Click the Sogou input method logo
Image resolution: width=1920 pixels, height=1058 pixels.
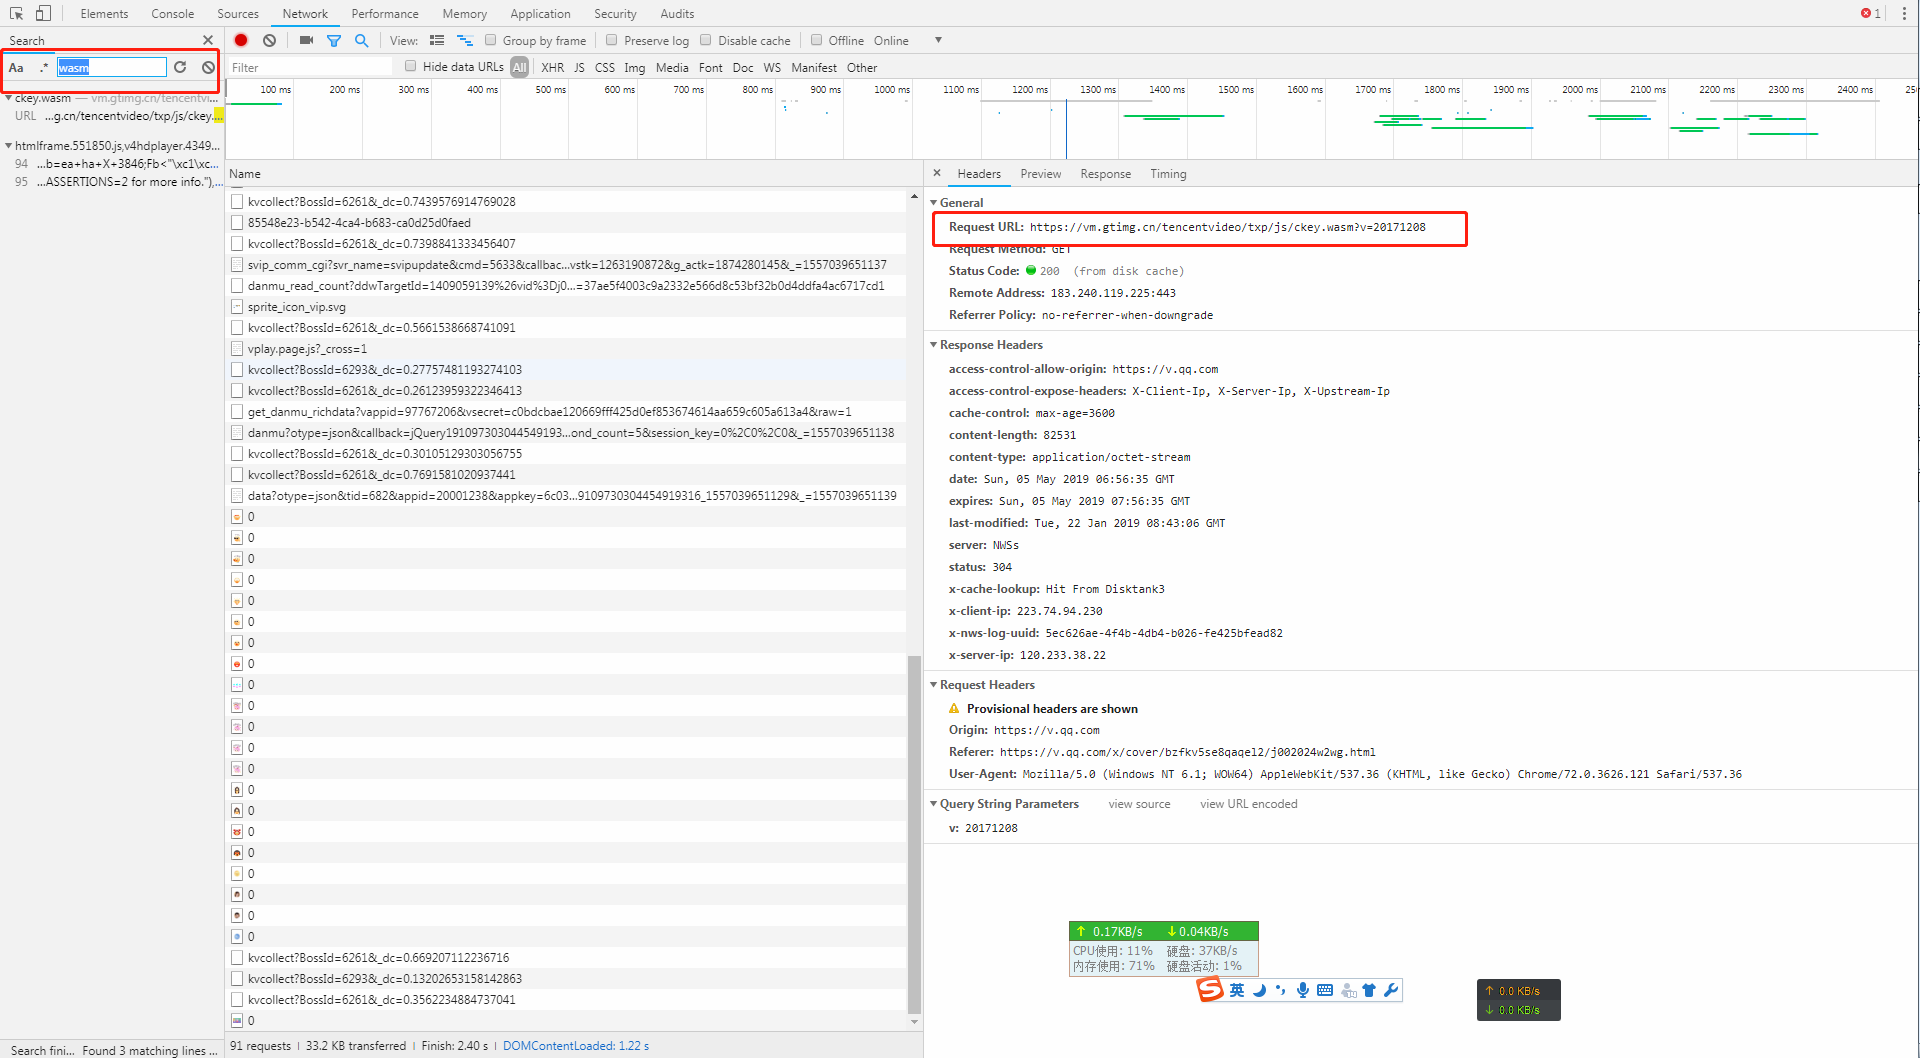[1210, 989]
